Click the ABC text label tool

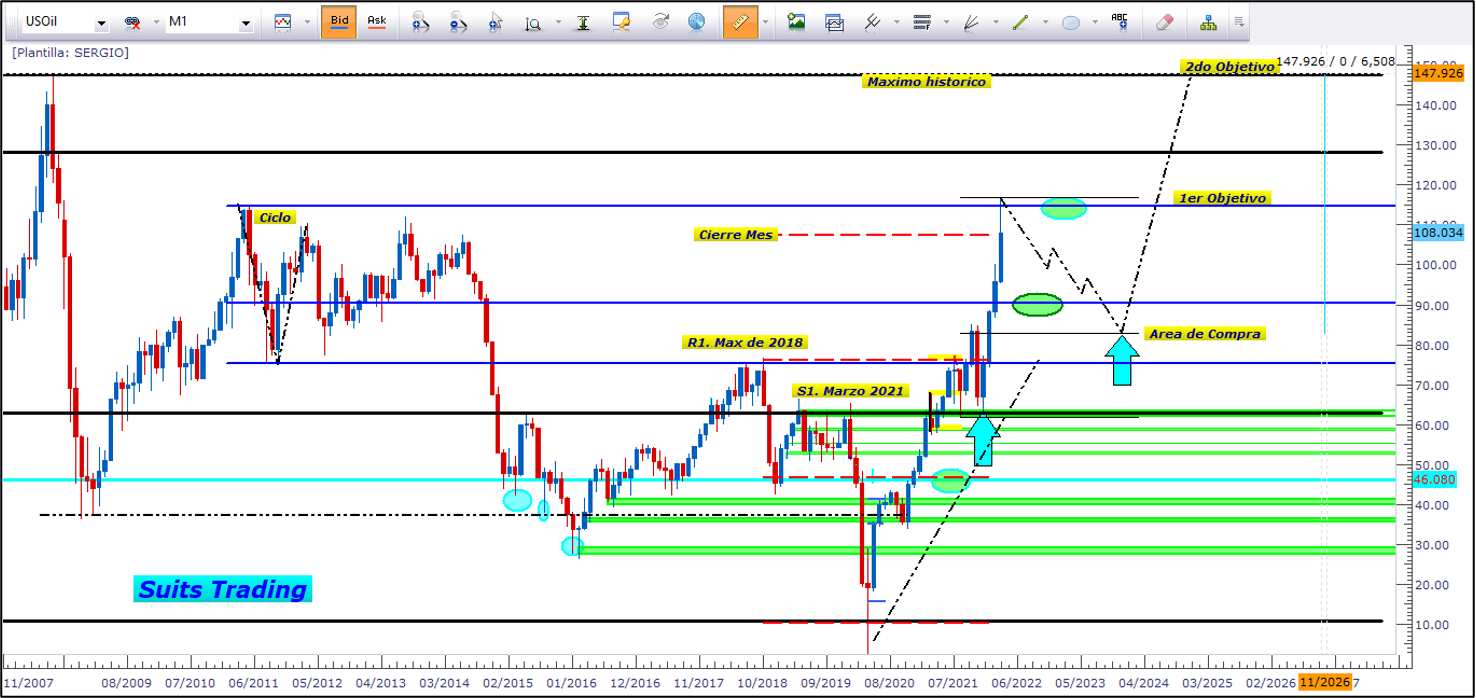pyautogui.click(x=1120, y=21)
